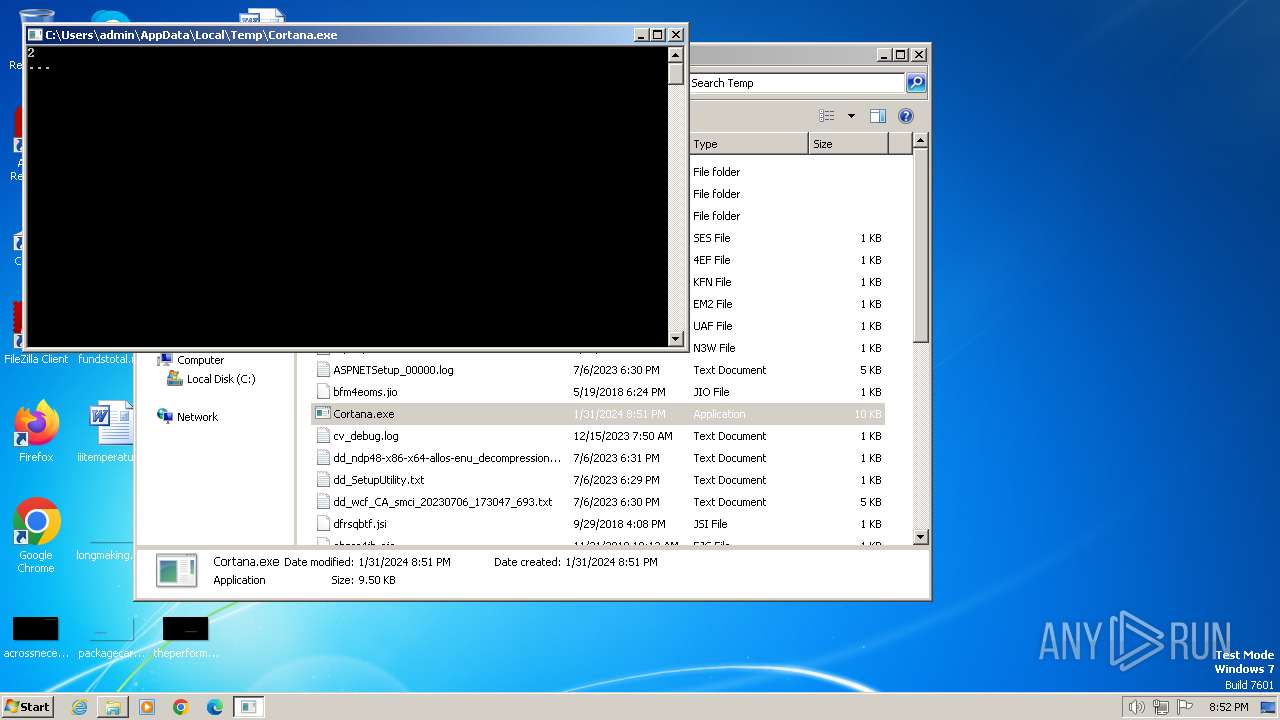
Task: Sort files by Size column header
Action: [x=848, y=144]
